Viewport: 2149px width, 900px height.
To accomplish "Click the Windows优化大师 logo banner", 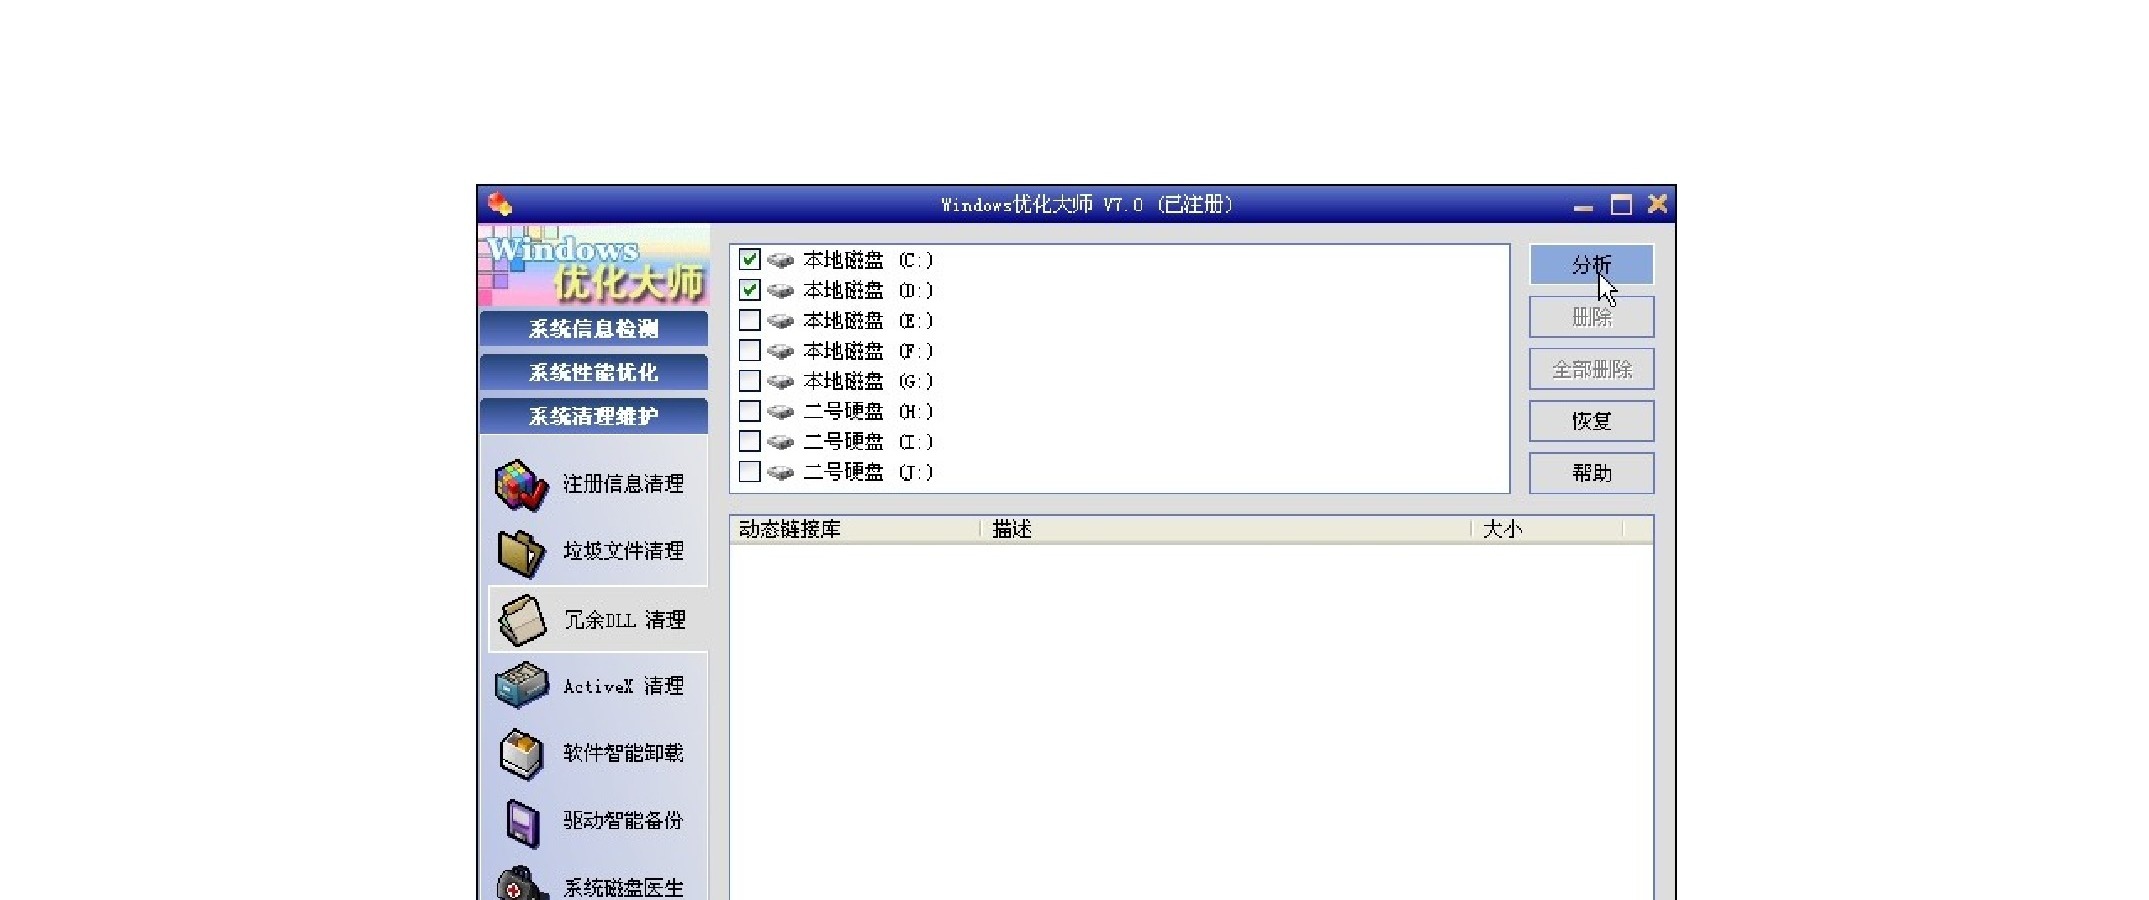I will click(x=594, y=265).
